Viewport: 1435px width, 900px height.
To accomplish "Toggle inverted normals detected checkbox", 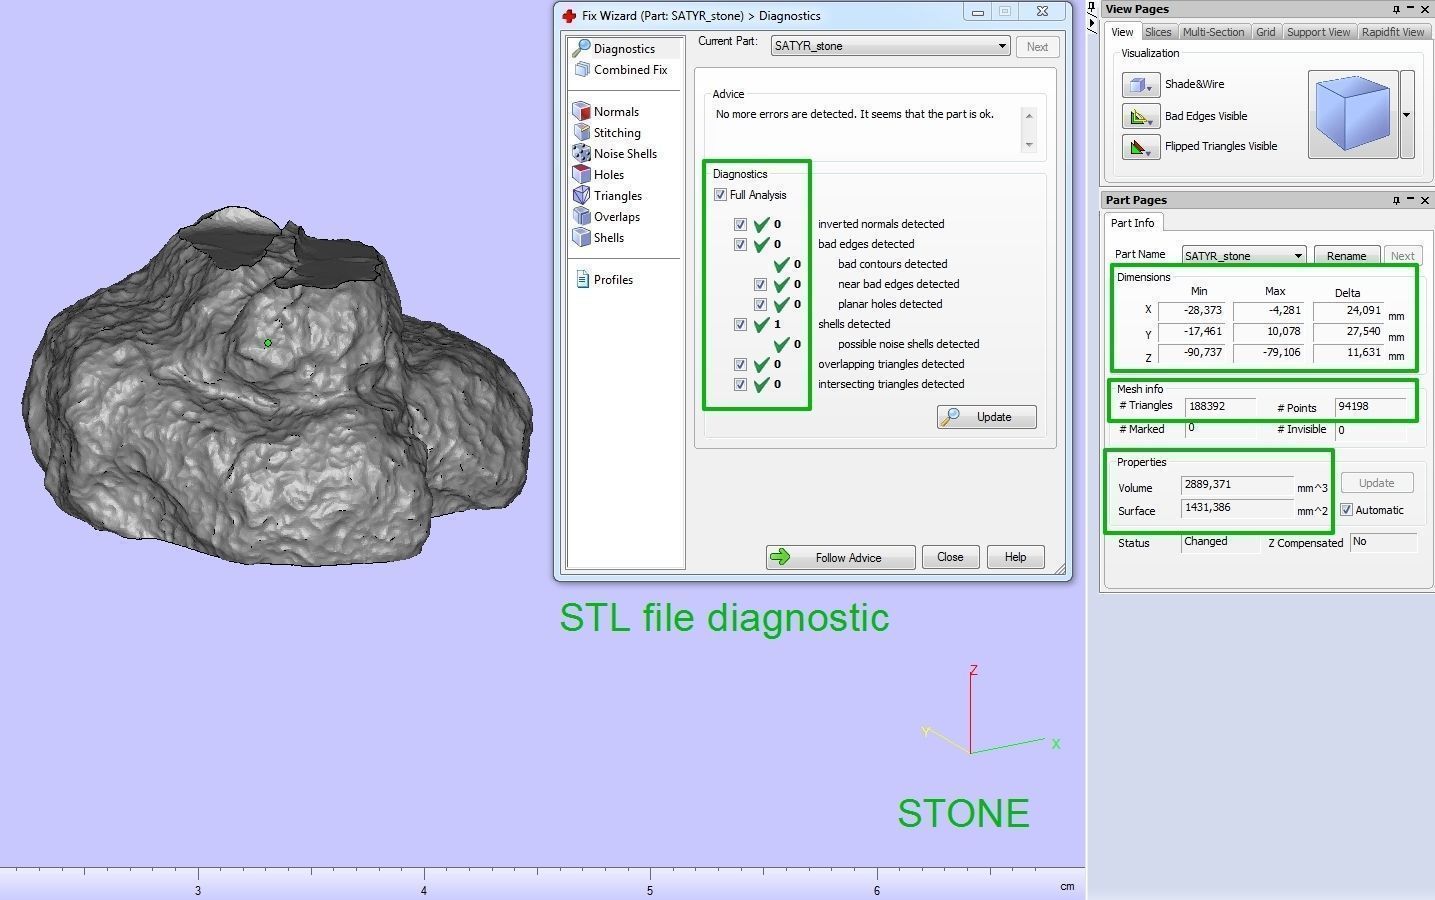I will pyautogui.click(x=740, y=224).
